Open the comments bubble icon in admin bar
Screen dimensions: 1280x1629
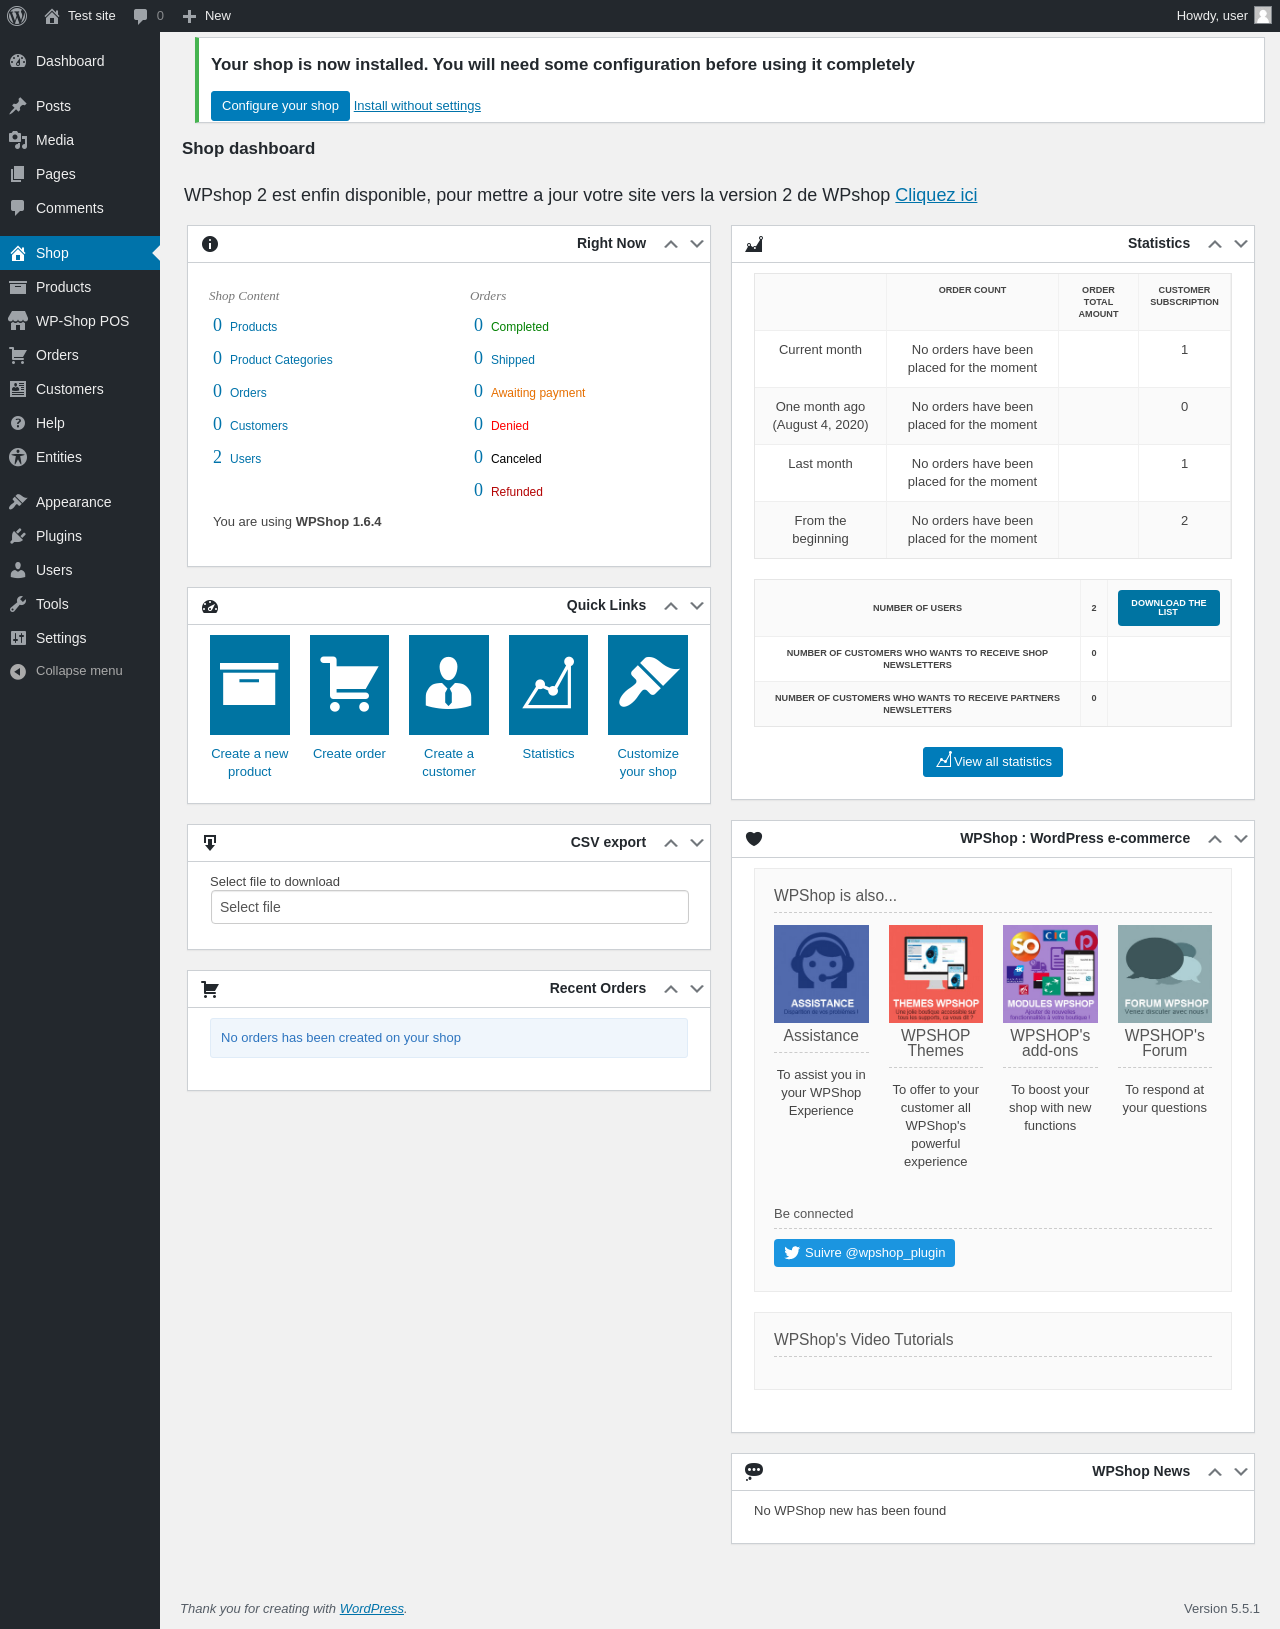pyautogui.click(x=141, y=16)
